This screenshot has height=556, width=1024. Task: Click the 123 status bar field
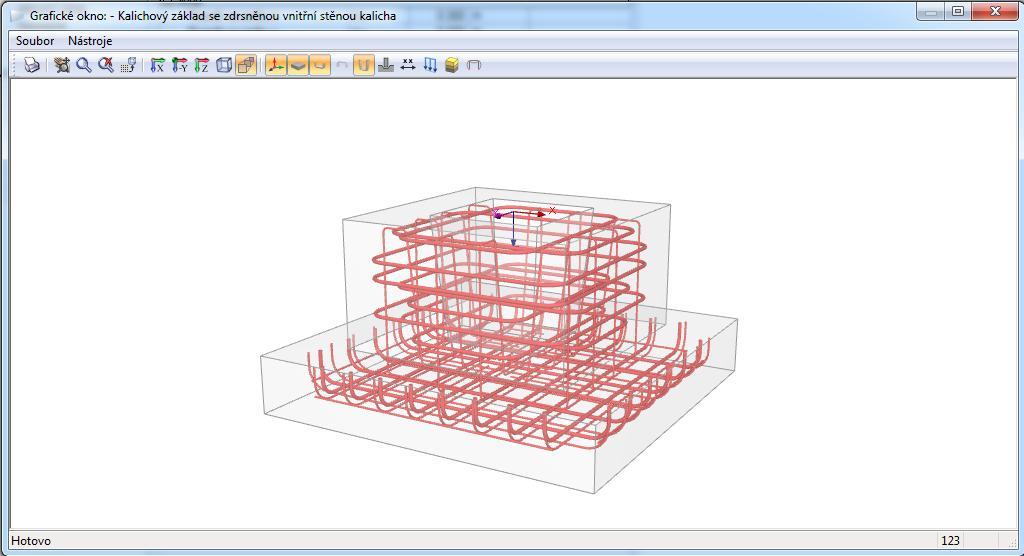(950, 540)
